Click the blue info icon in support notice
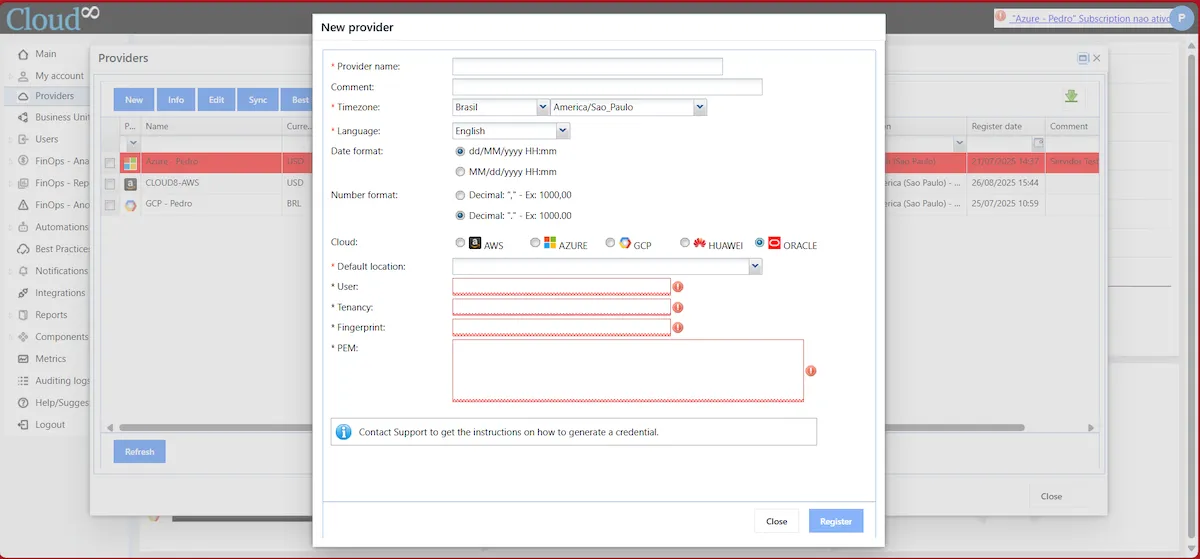This screenshot has width=1200, height=559. (343, 432)
